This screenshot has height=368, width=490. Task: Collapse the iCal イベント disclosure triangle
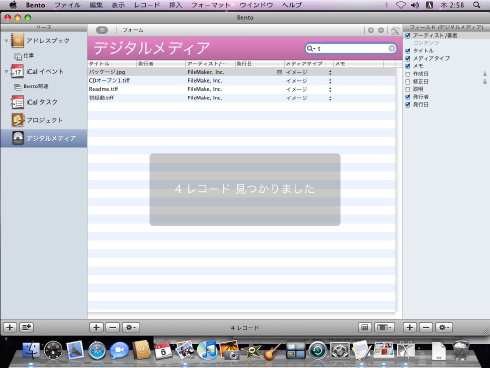6,71
